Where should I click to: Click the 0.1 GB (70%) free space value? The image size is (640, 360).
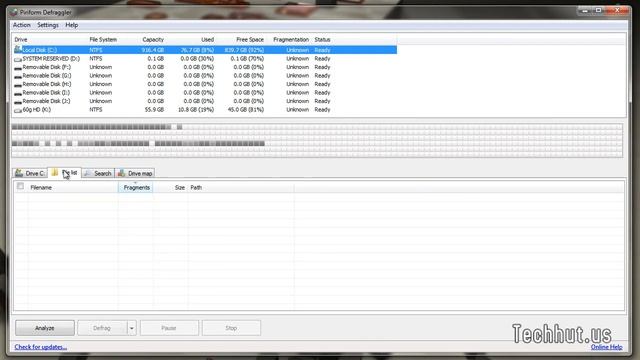247,59
